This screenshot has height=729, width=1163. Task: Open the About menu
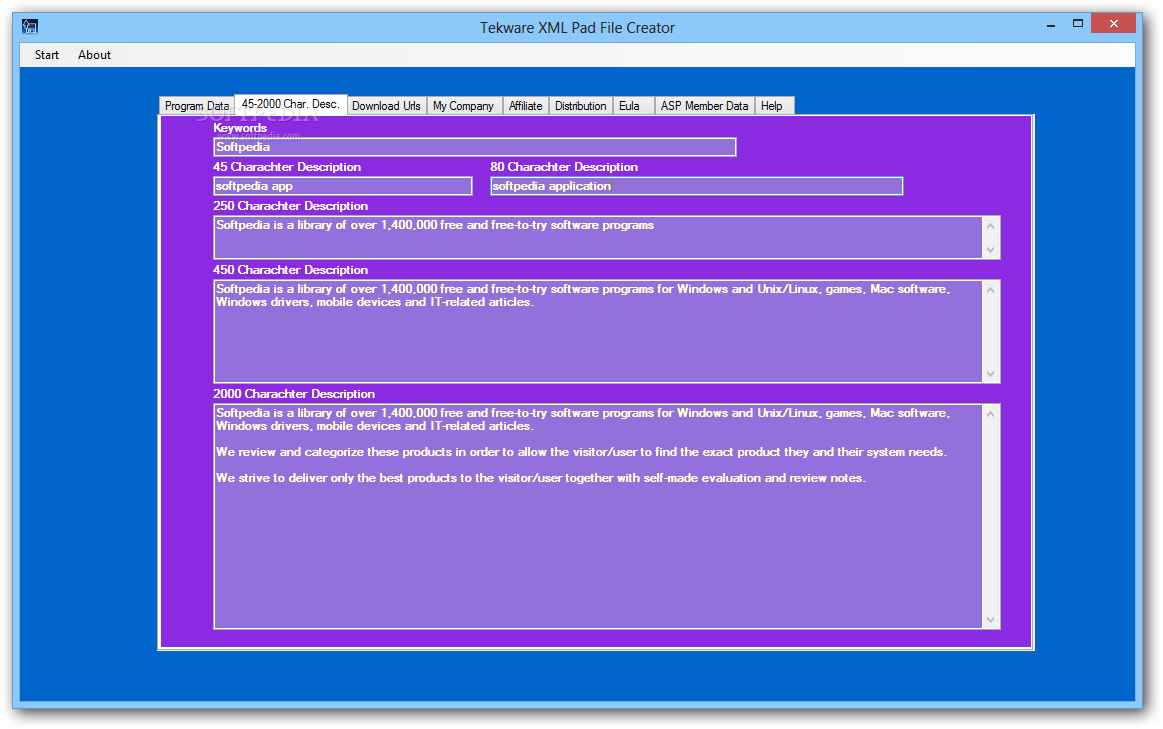(94, 55)
